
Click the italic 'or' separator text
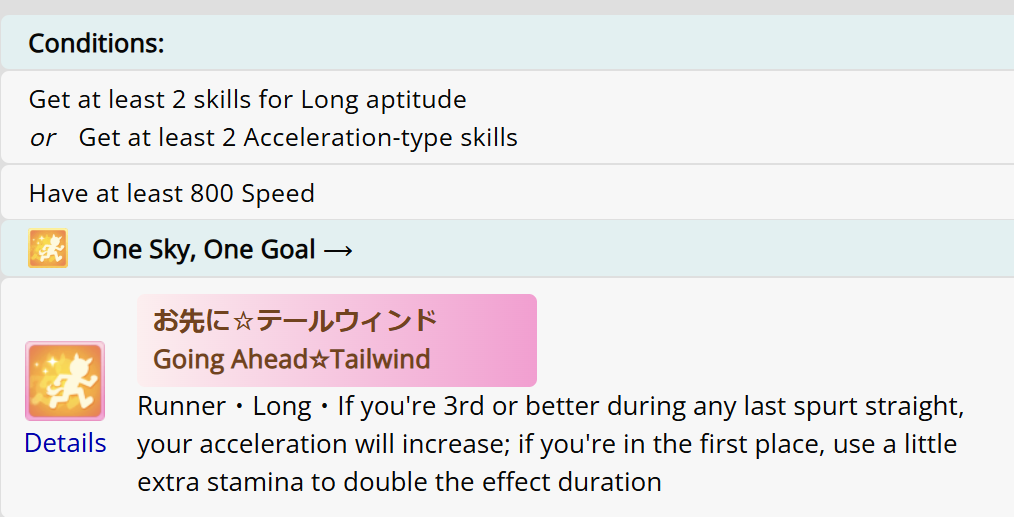coord(42,138)
